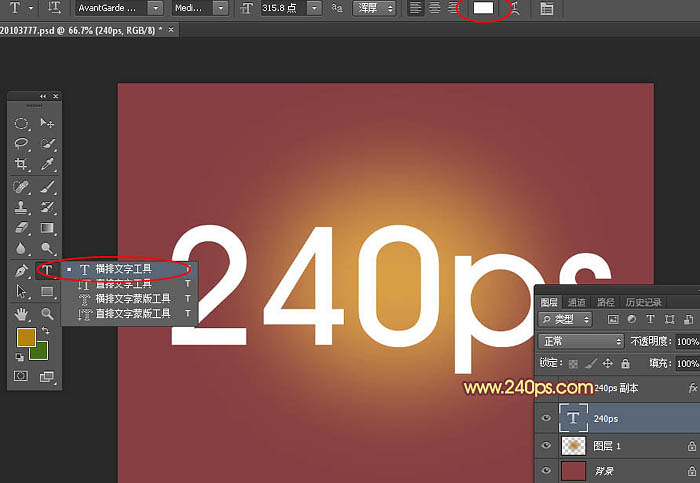Filter layers by pixel layers
The width and height of the screenshot is (700, 483).
(613, 319)
